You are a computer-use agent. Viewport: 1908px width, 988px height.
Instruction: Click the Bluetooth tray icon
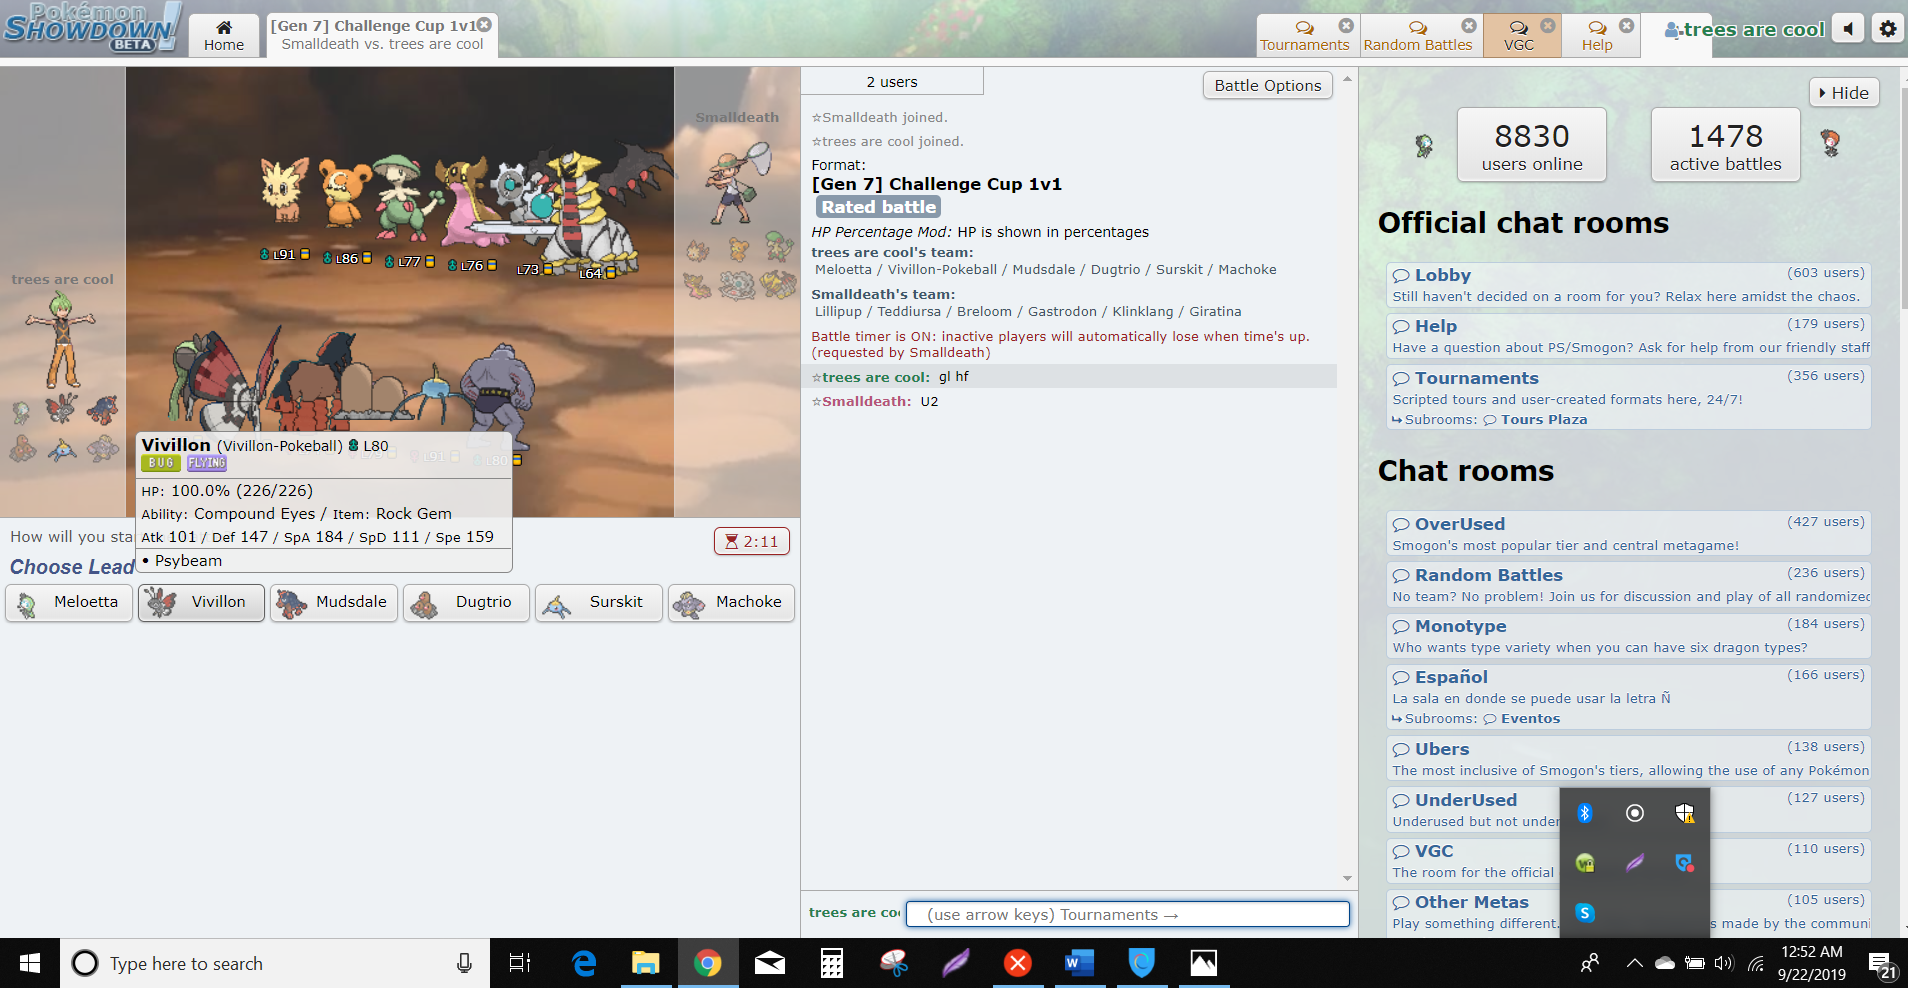[x=1584, y=813]
